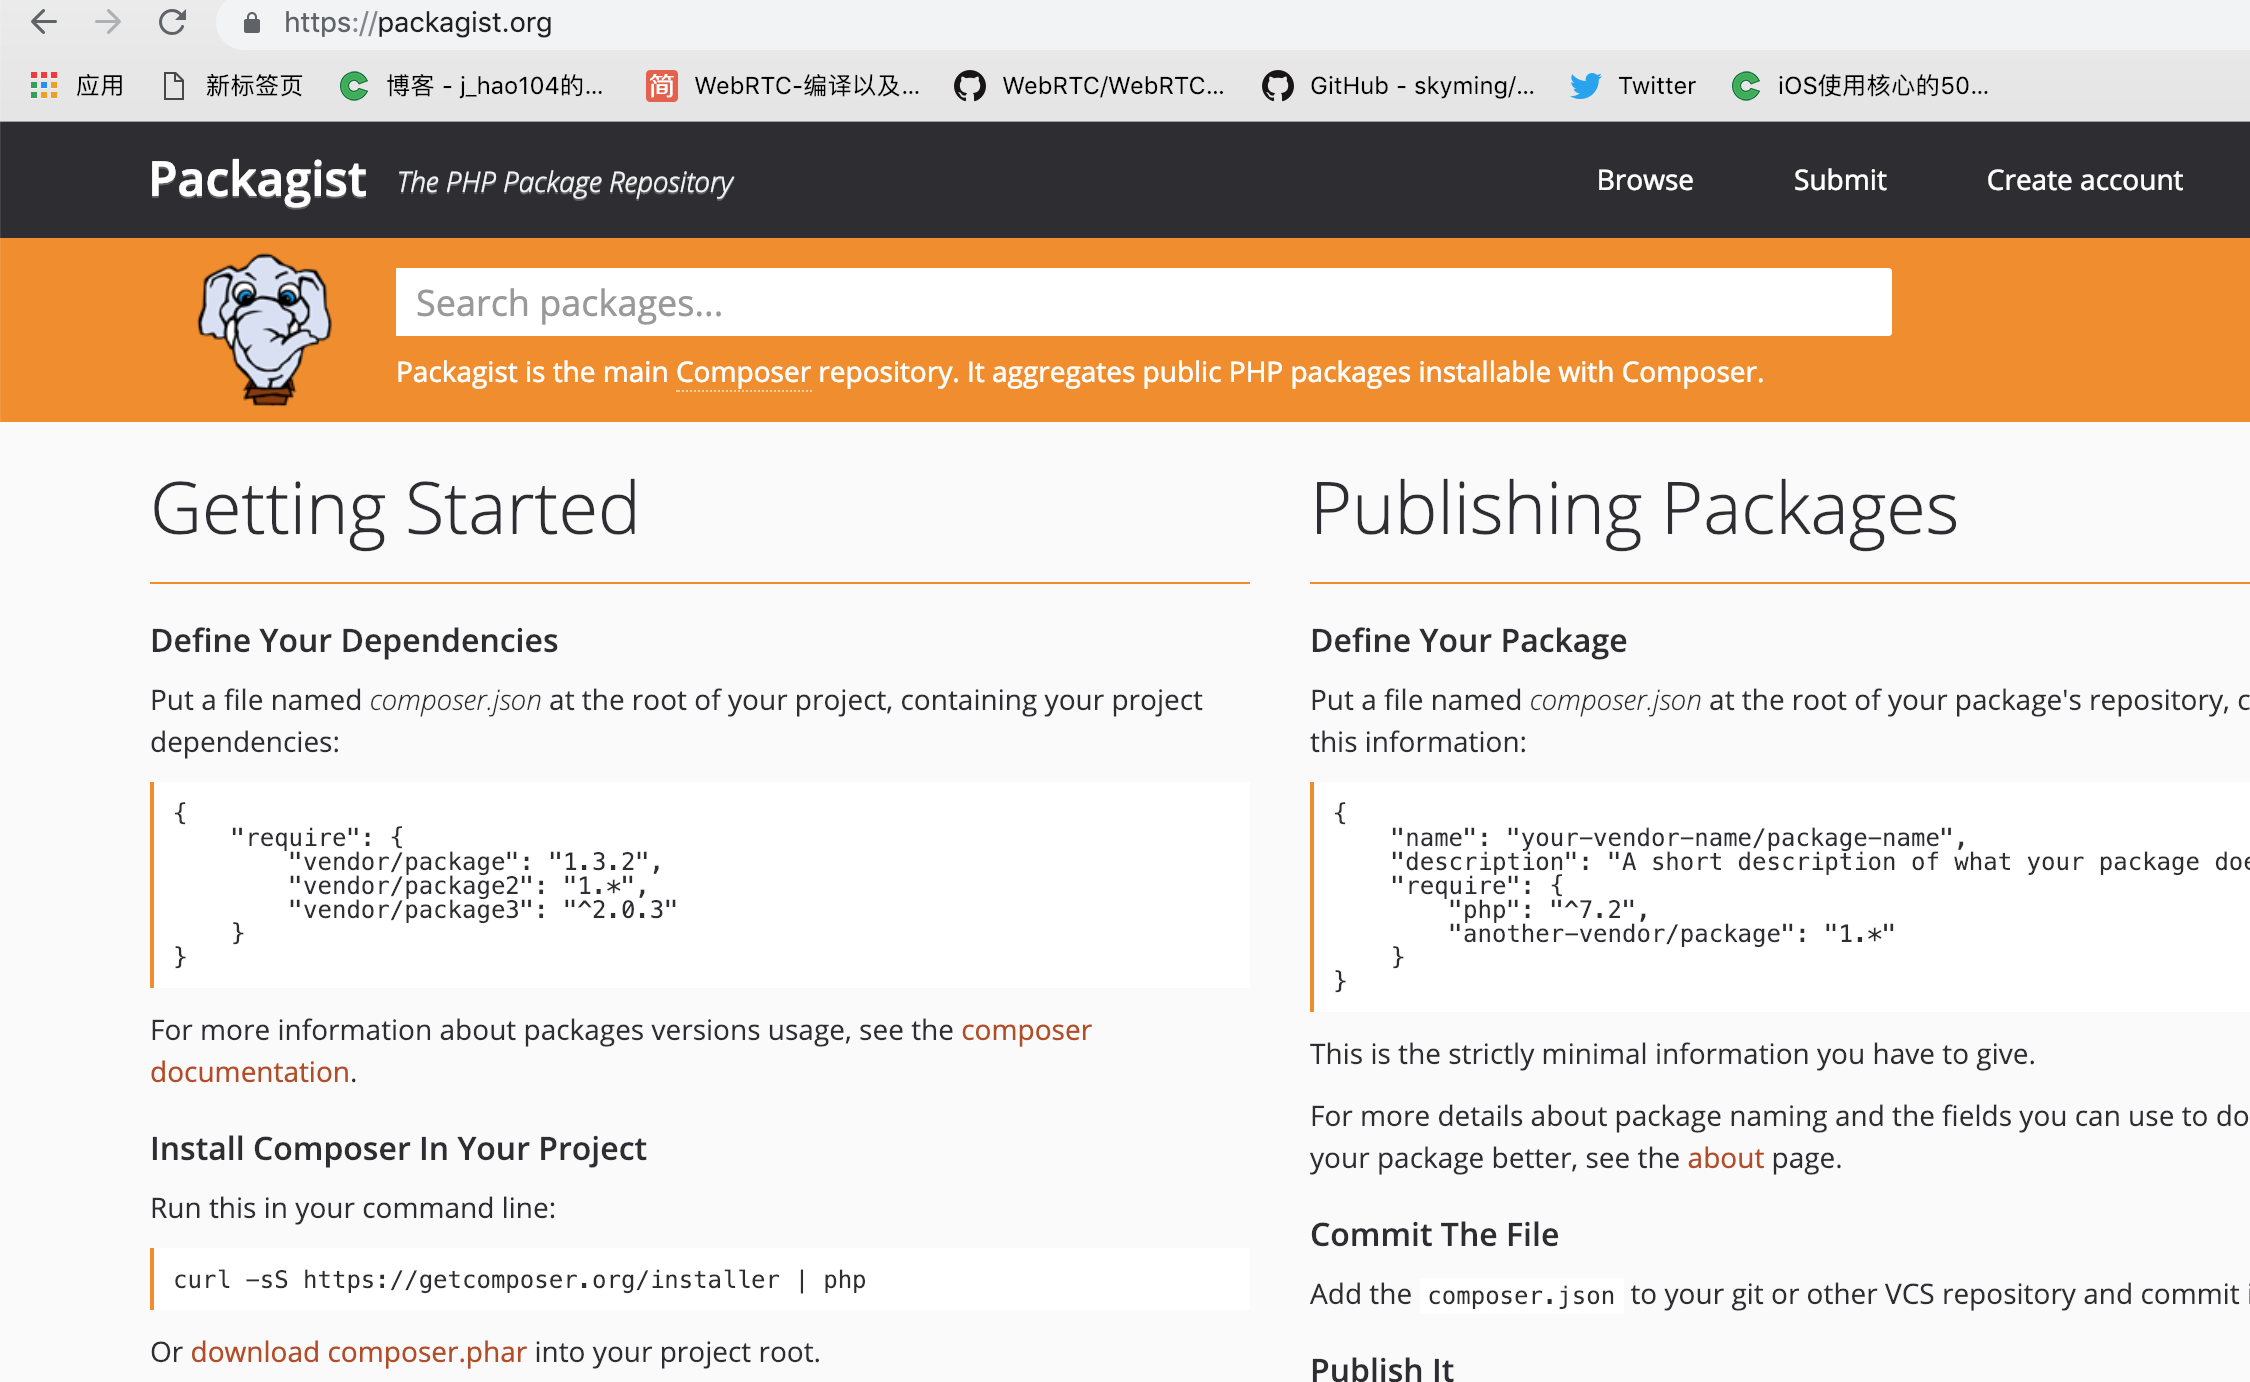Screen dimensions: 2250x1382
Task: Click the padlock site security icon
Action: [x=252, y=23]
